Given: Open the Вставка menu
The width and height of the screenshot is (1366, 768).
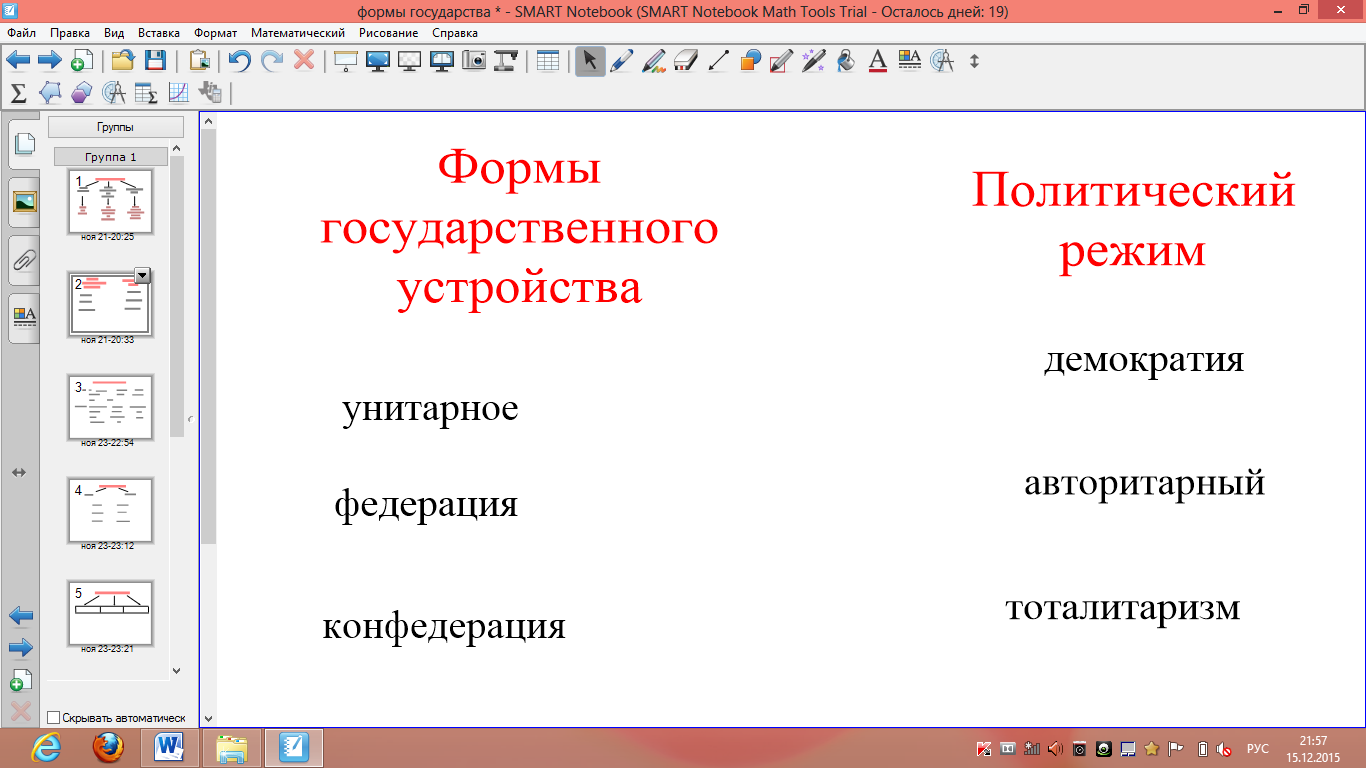Looking at the screenshot, I should [159, 33].
